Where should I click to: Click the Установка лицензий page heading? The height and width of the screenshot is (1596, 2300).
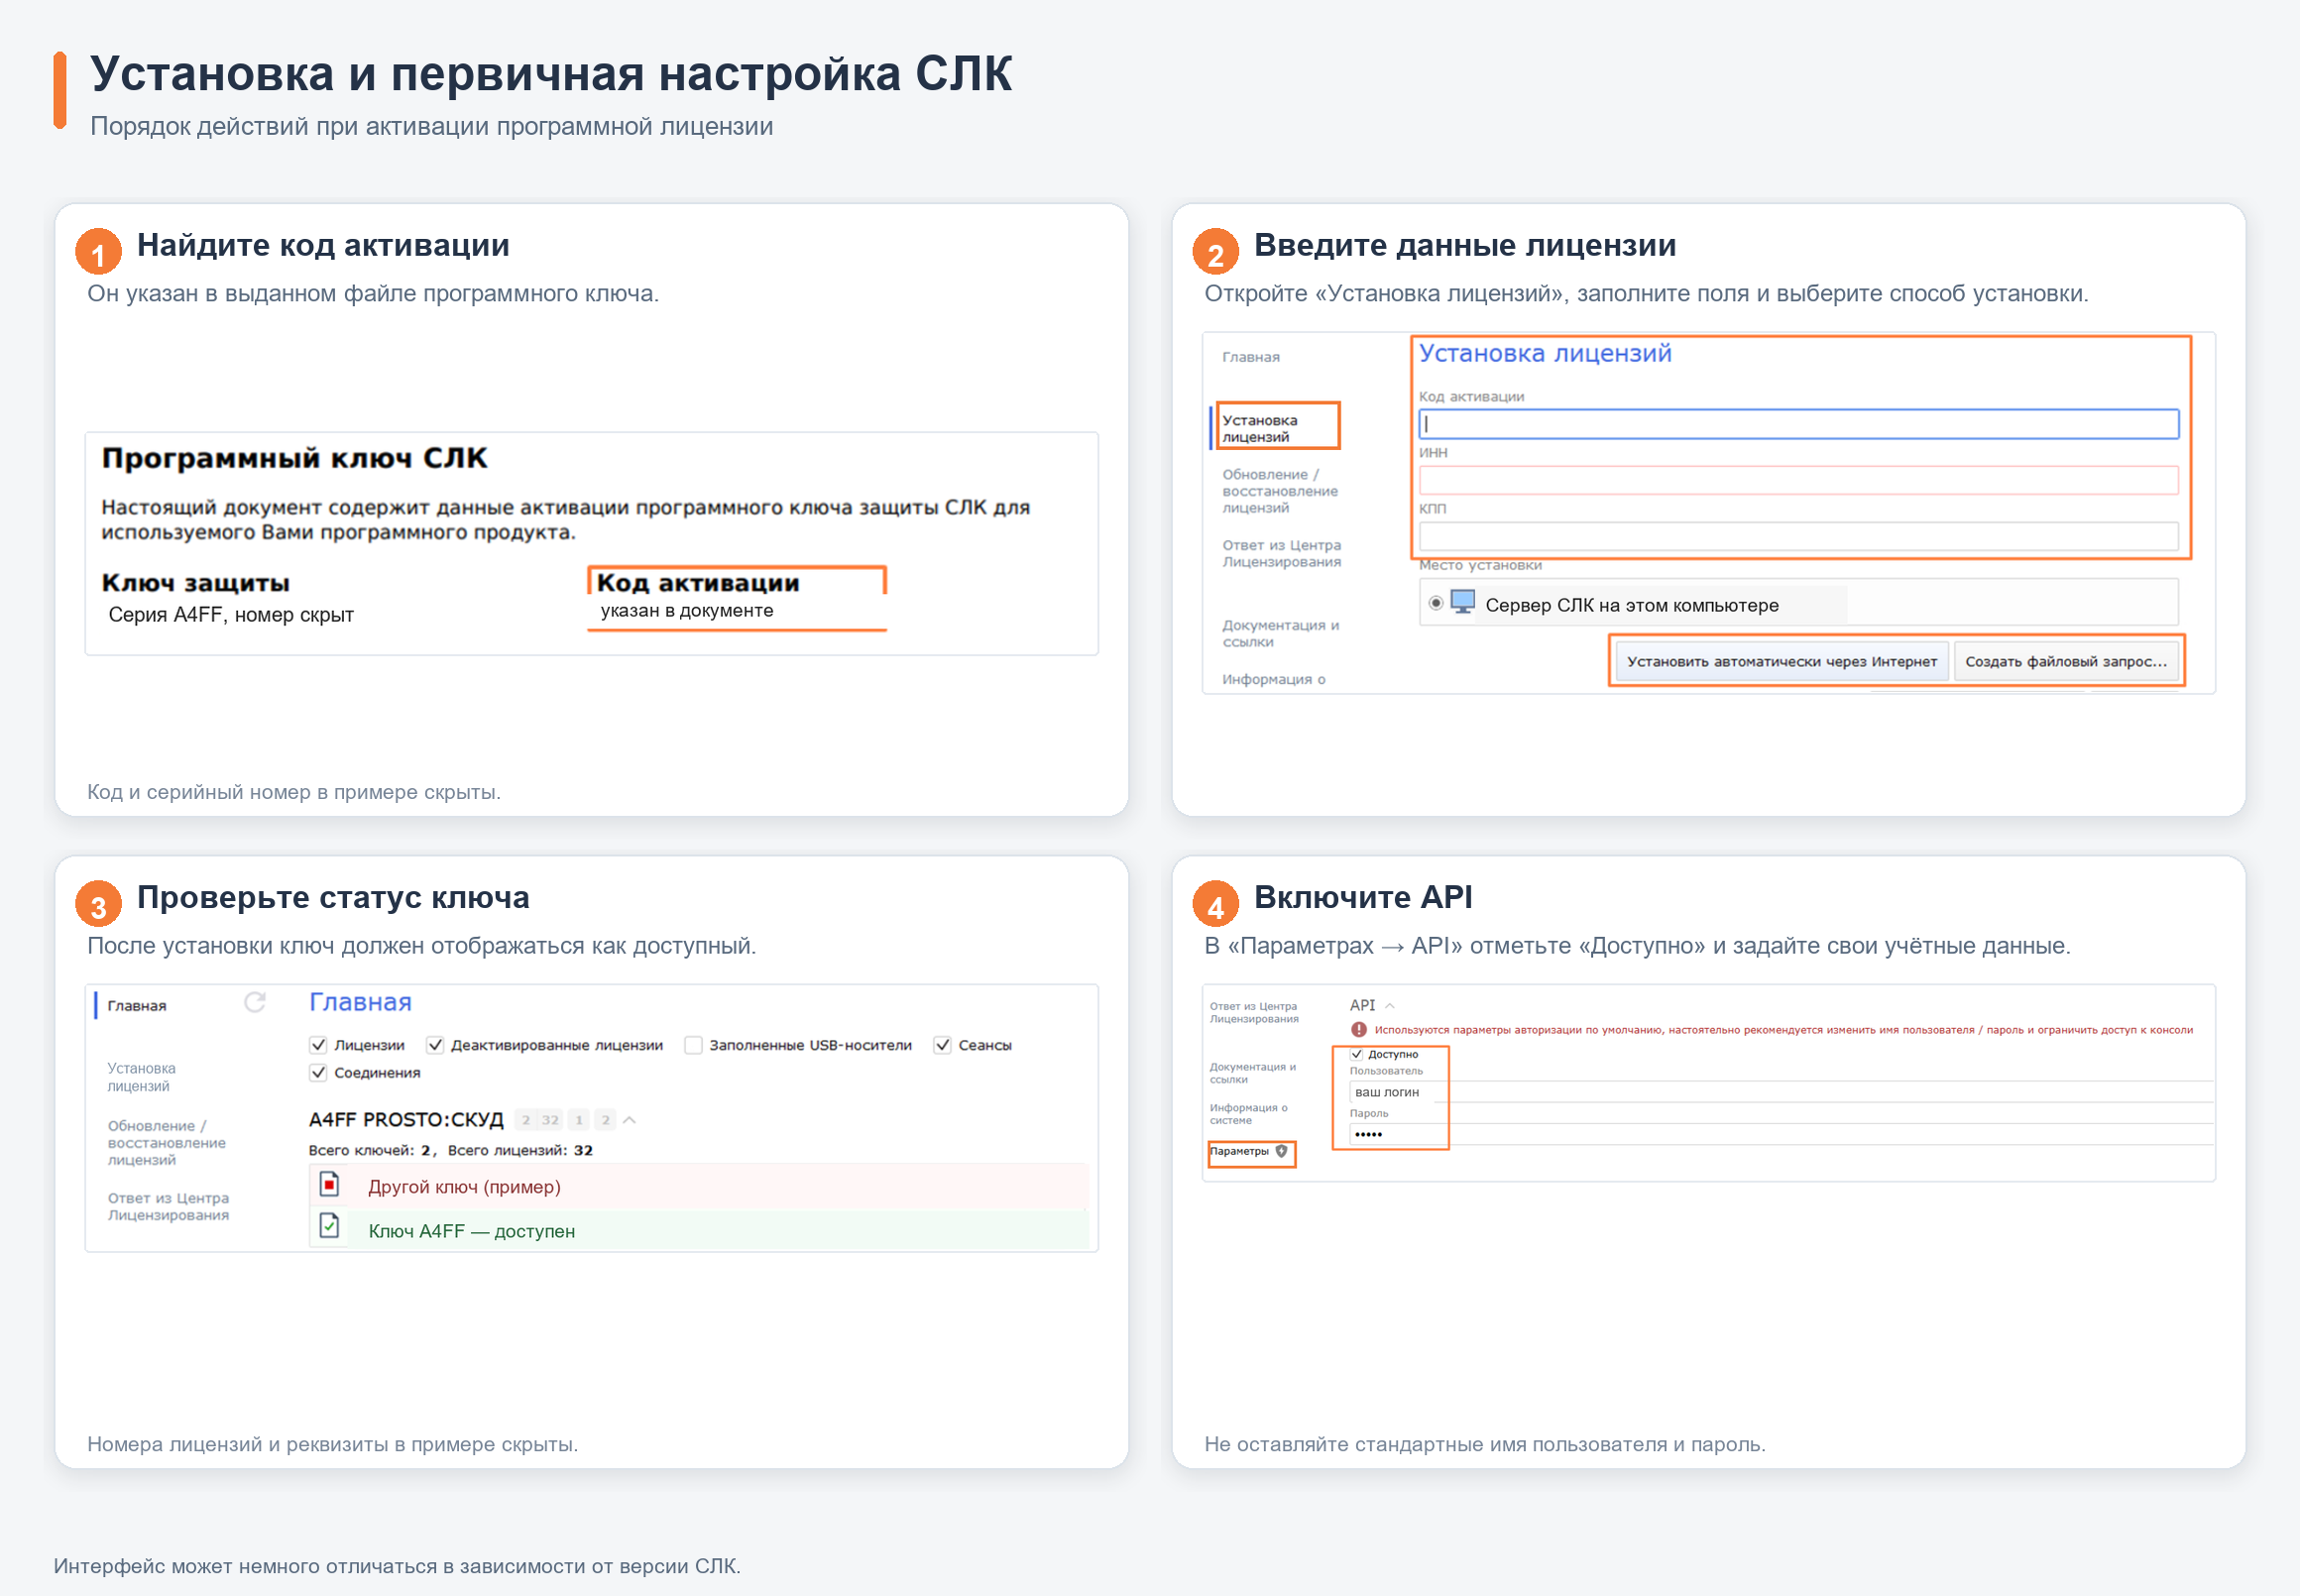1545,353
